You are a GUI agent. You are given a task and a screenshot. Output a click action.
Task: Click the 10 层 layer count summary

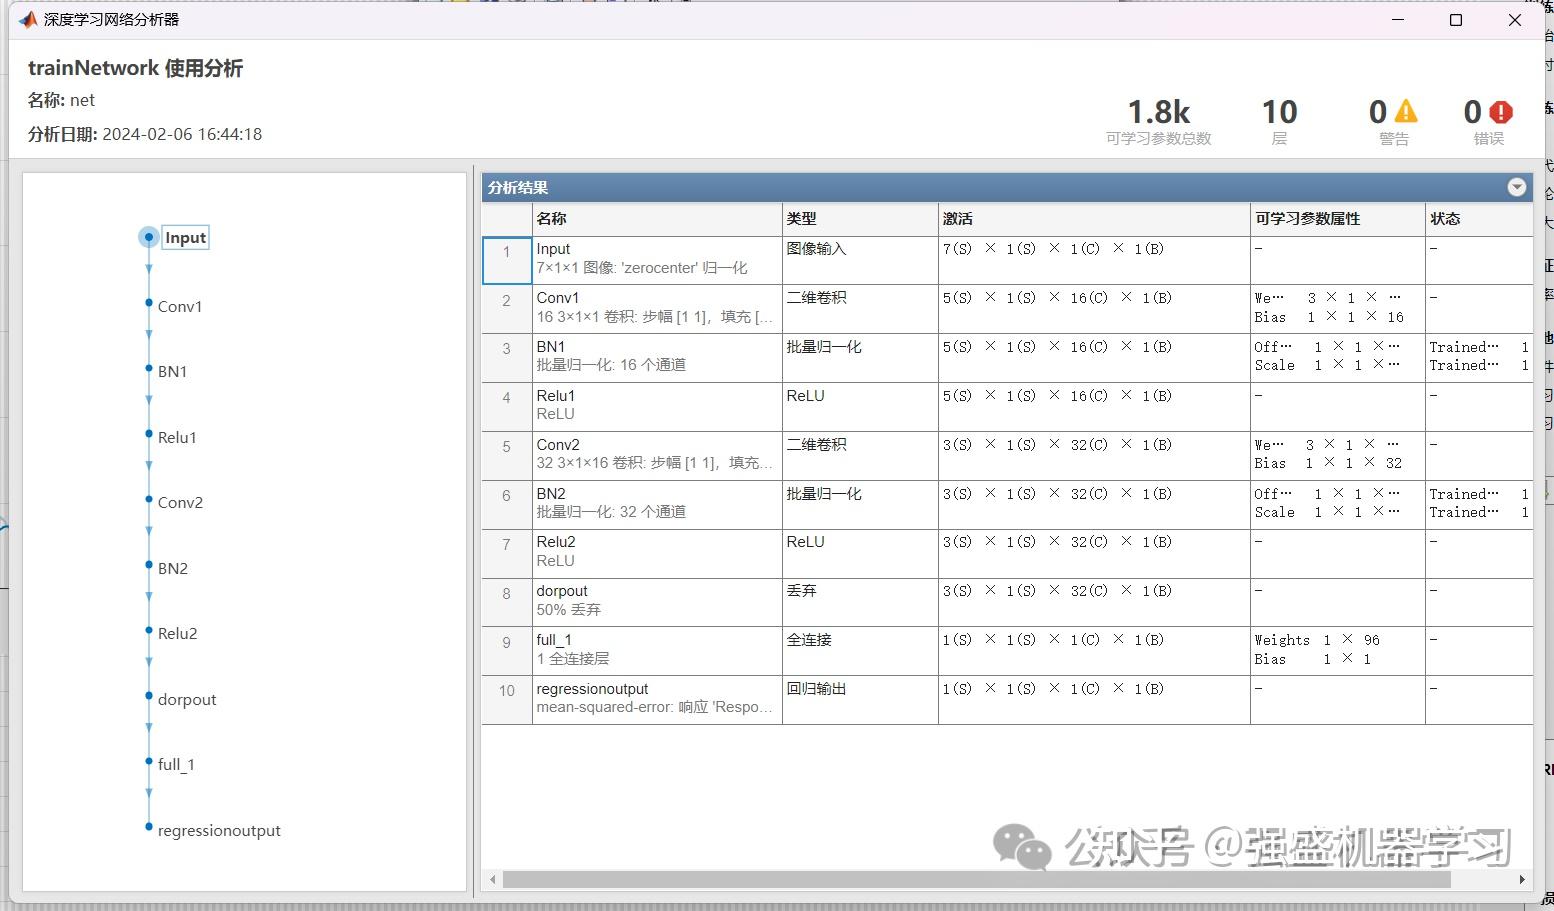(1279, 122)
